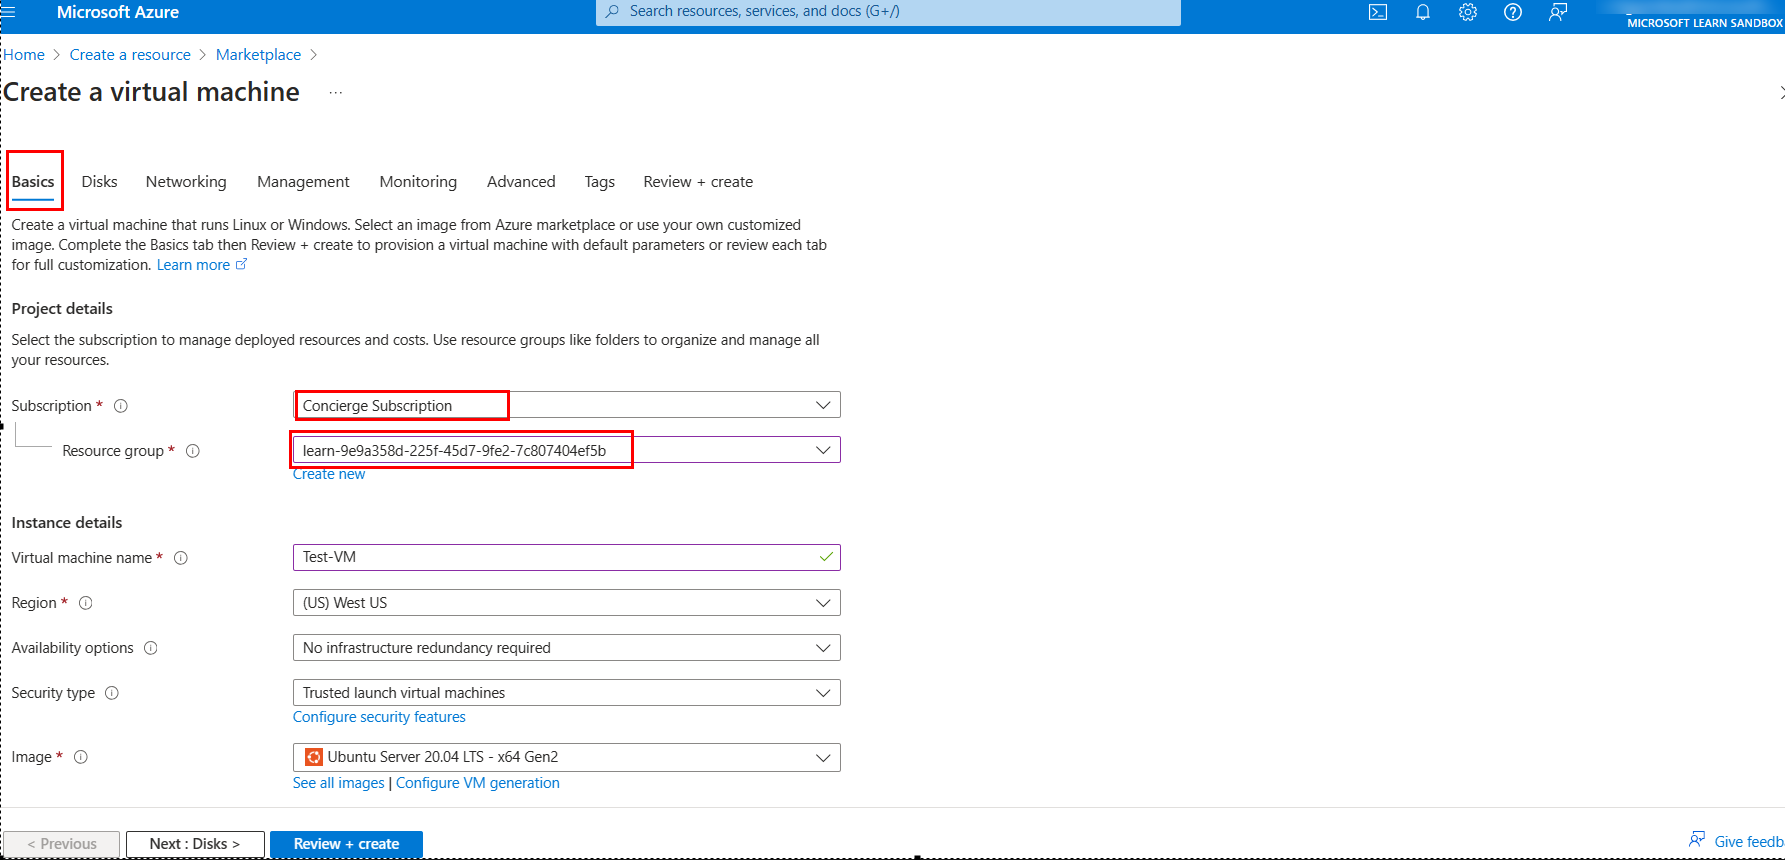The width and height of the screenshot is (1785, 860).
Task: Show info tooltip for Resource group
Action: click(x=193, y=451)
